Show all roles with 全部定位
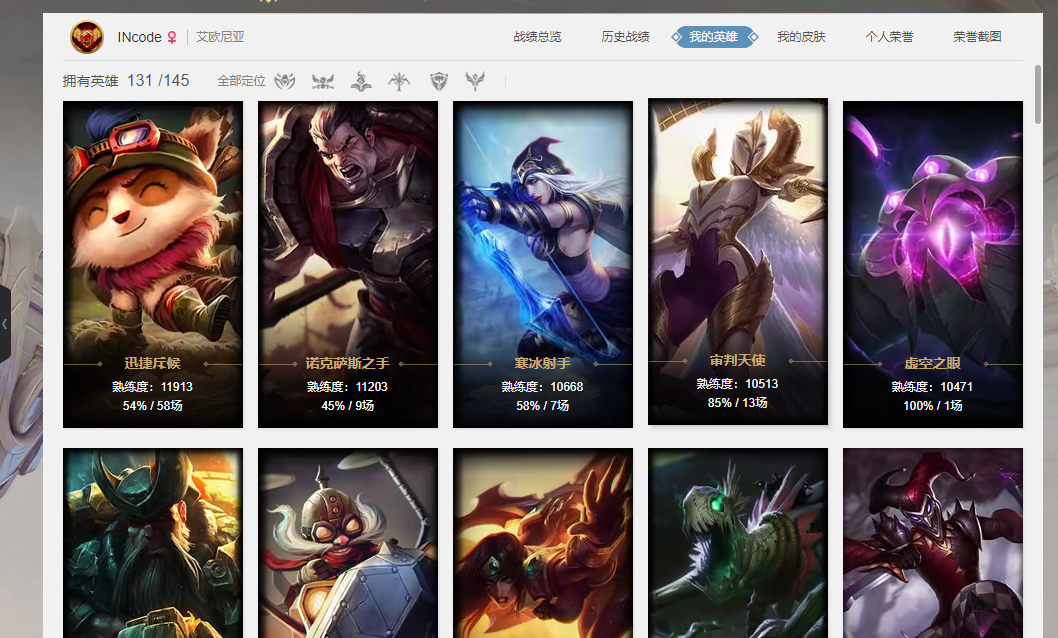 pyautogui.click(x=242, y=82)
